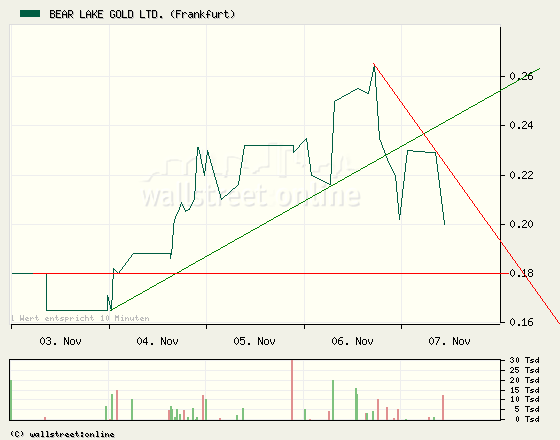Click the 0.26 price axis label
560x440 pixels.
click(521, 76)
